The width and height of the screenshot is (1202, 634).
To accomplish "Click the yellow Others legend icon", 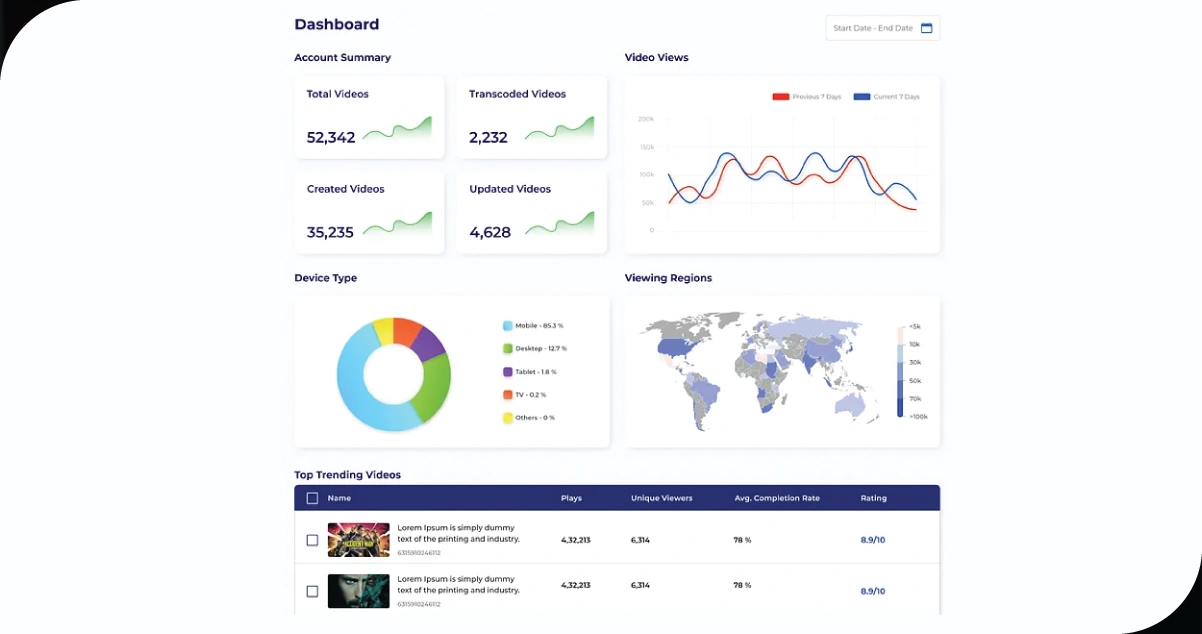I will click(507, 418).
